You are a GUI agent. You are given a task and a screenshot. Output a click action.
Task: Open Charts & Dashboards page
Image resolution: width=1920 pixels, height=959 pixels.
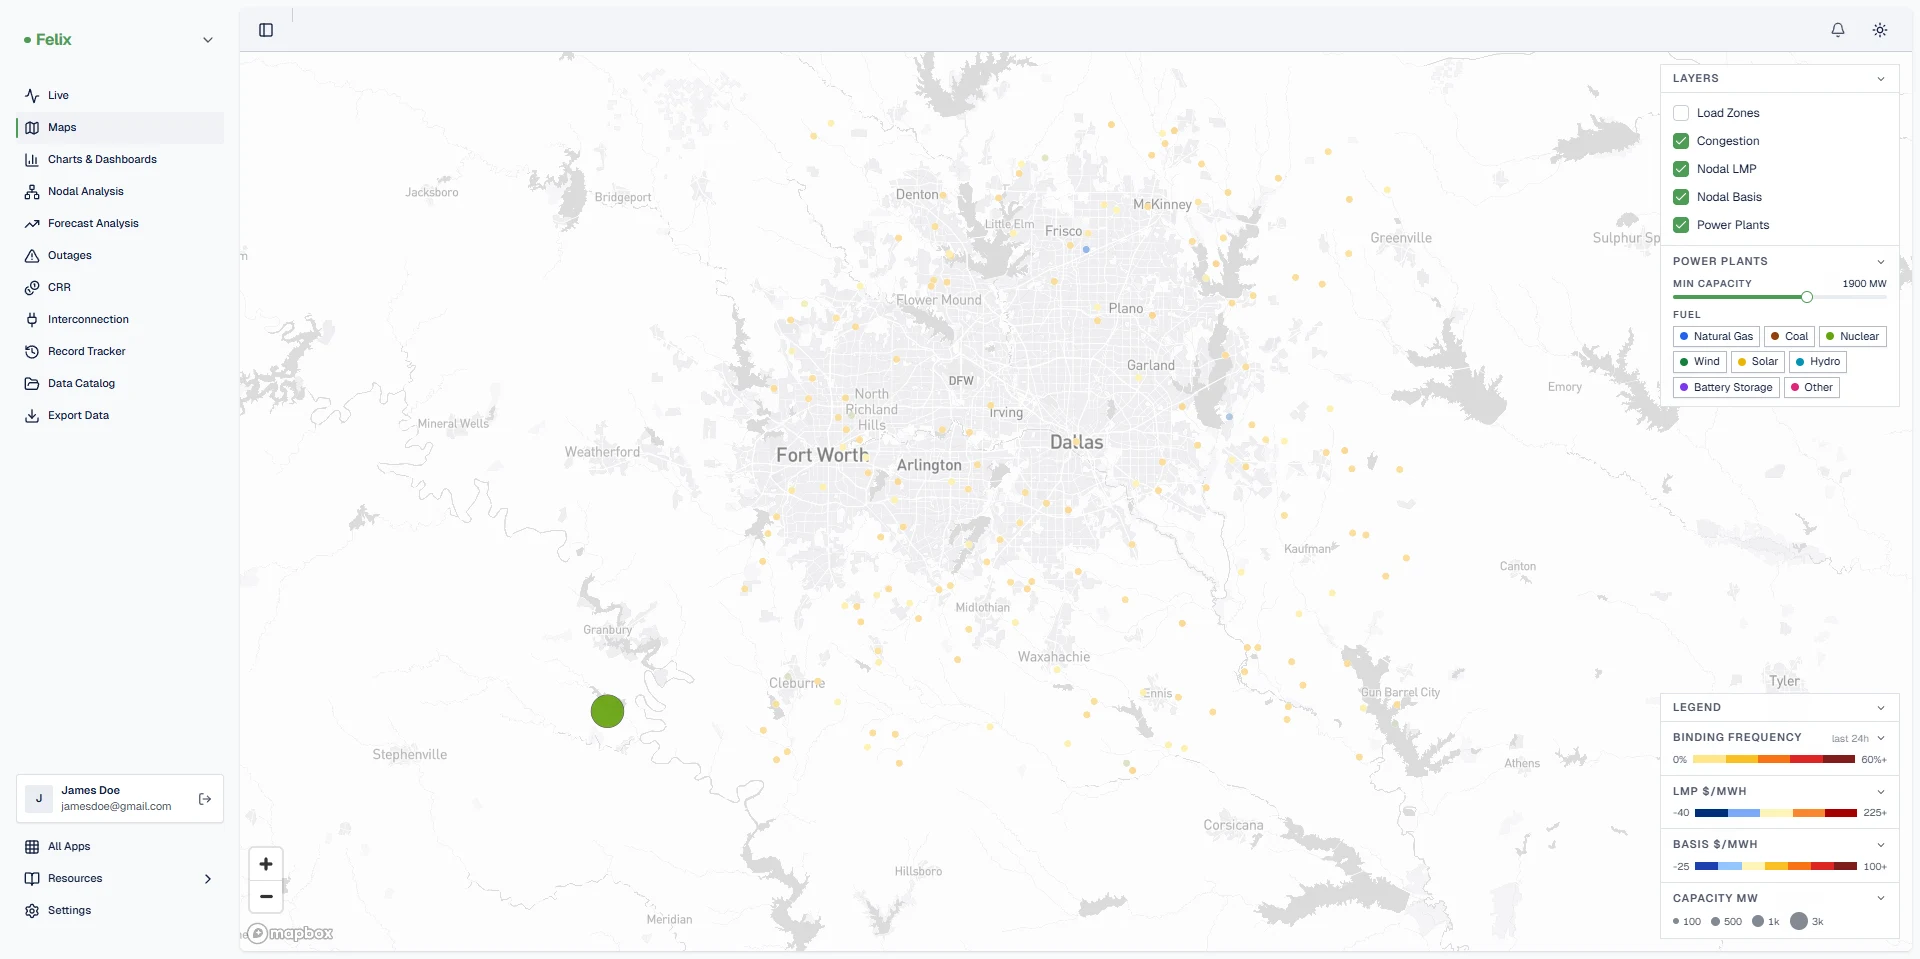tap(120, 160)
